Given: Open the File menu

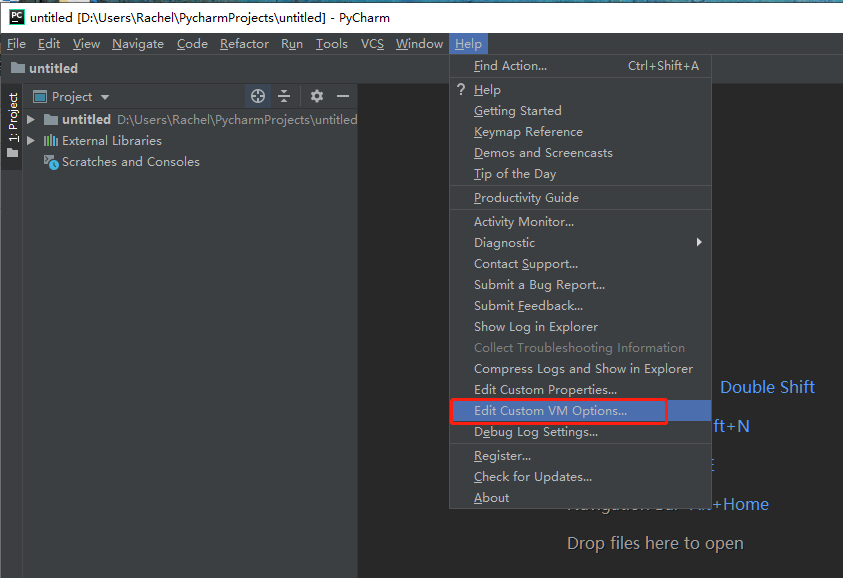Looking at the screenshot, I should 16,44.
